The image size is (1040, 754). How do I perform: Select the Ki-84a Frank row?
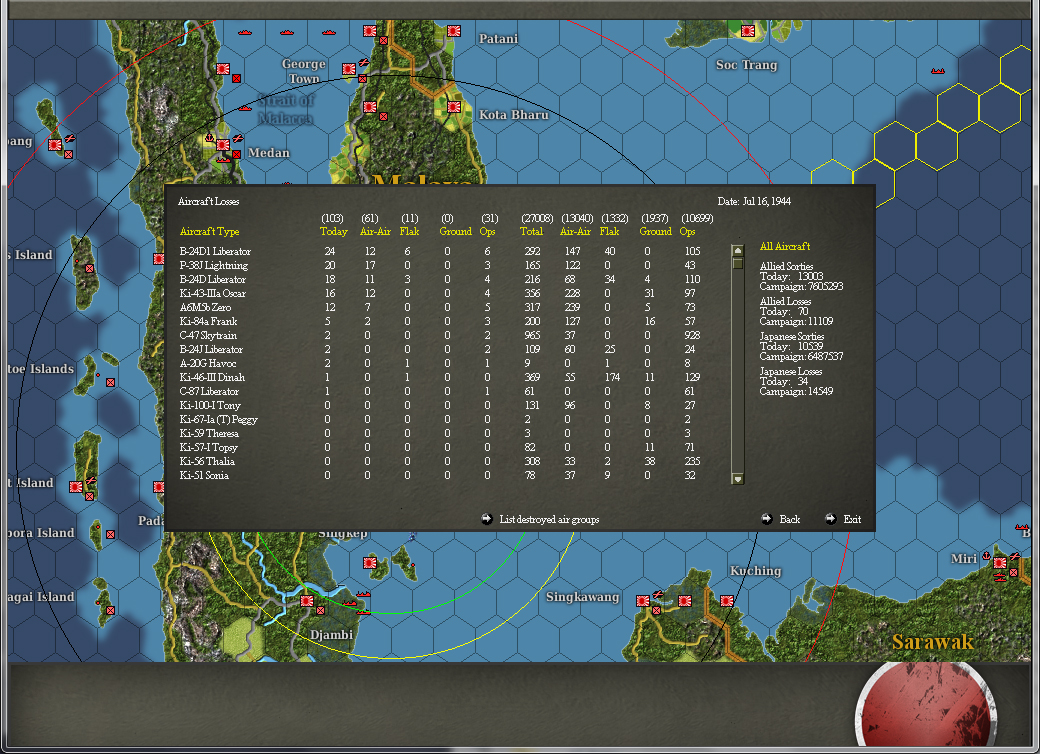coord(441,321)
